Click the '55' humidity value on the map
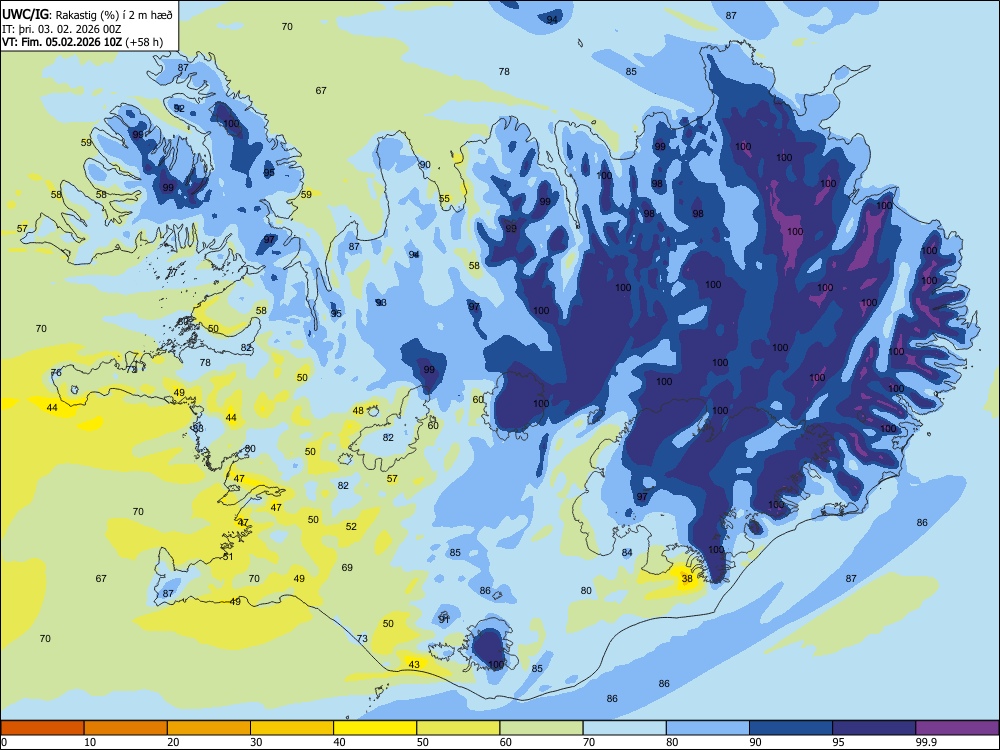 click(444, 199)
